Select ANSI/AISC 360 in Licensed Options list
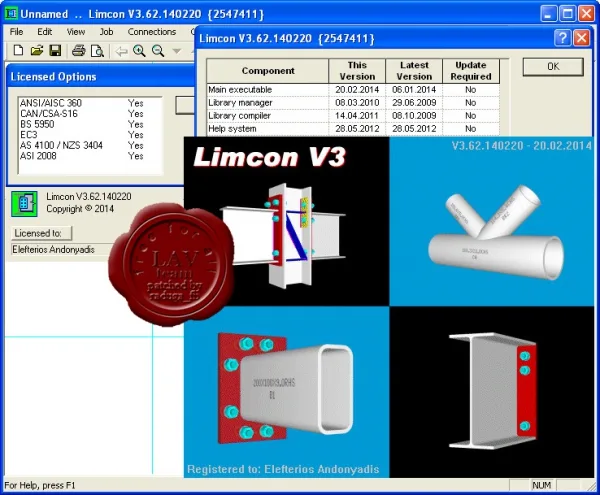 [90, 103]
